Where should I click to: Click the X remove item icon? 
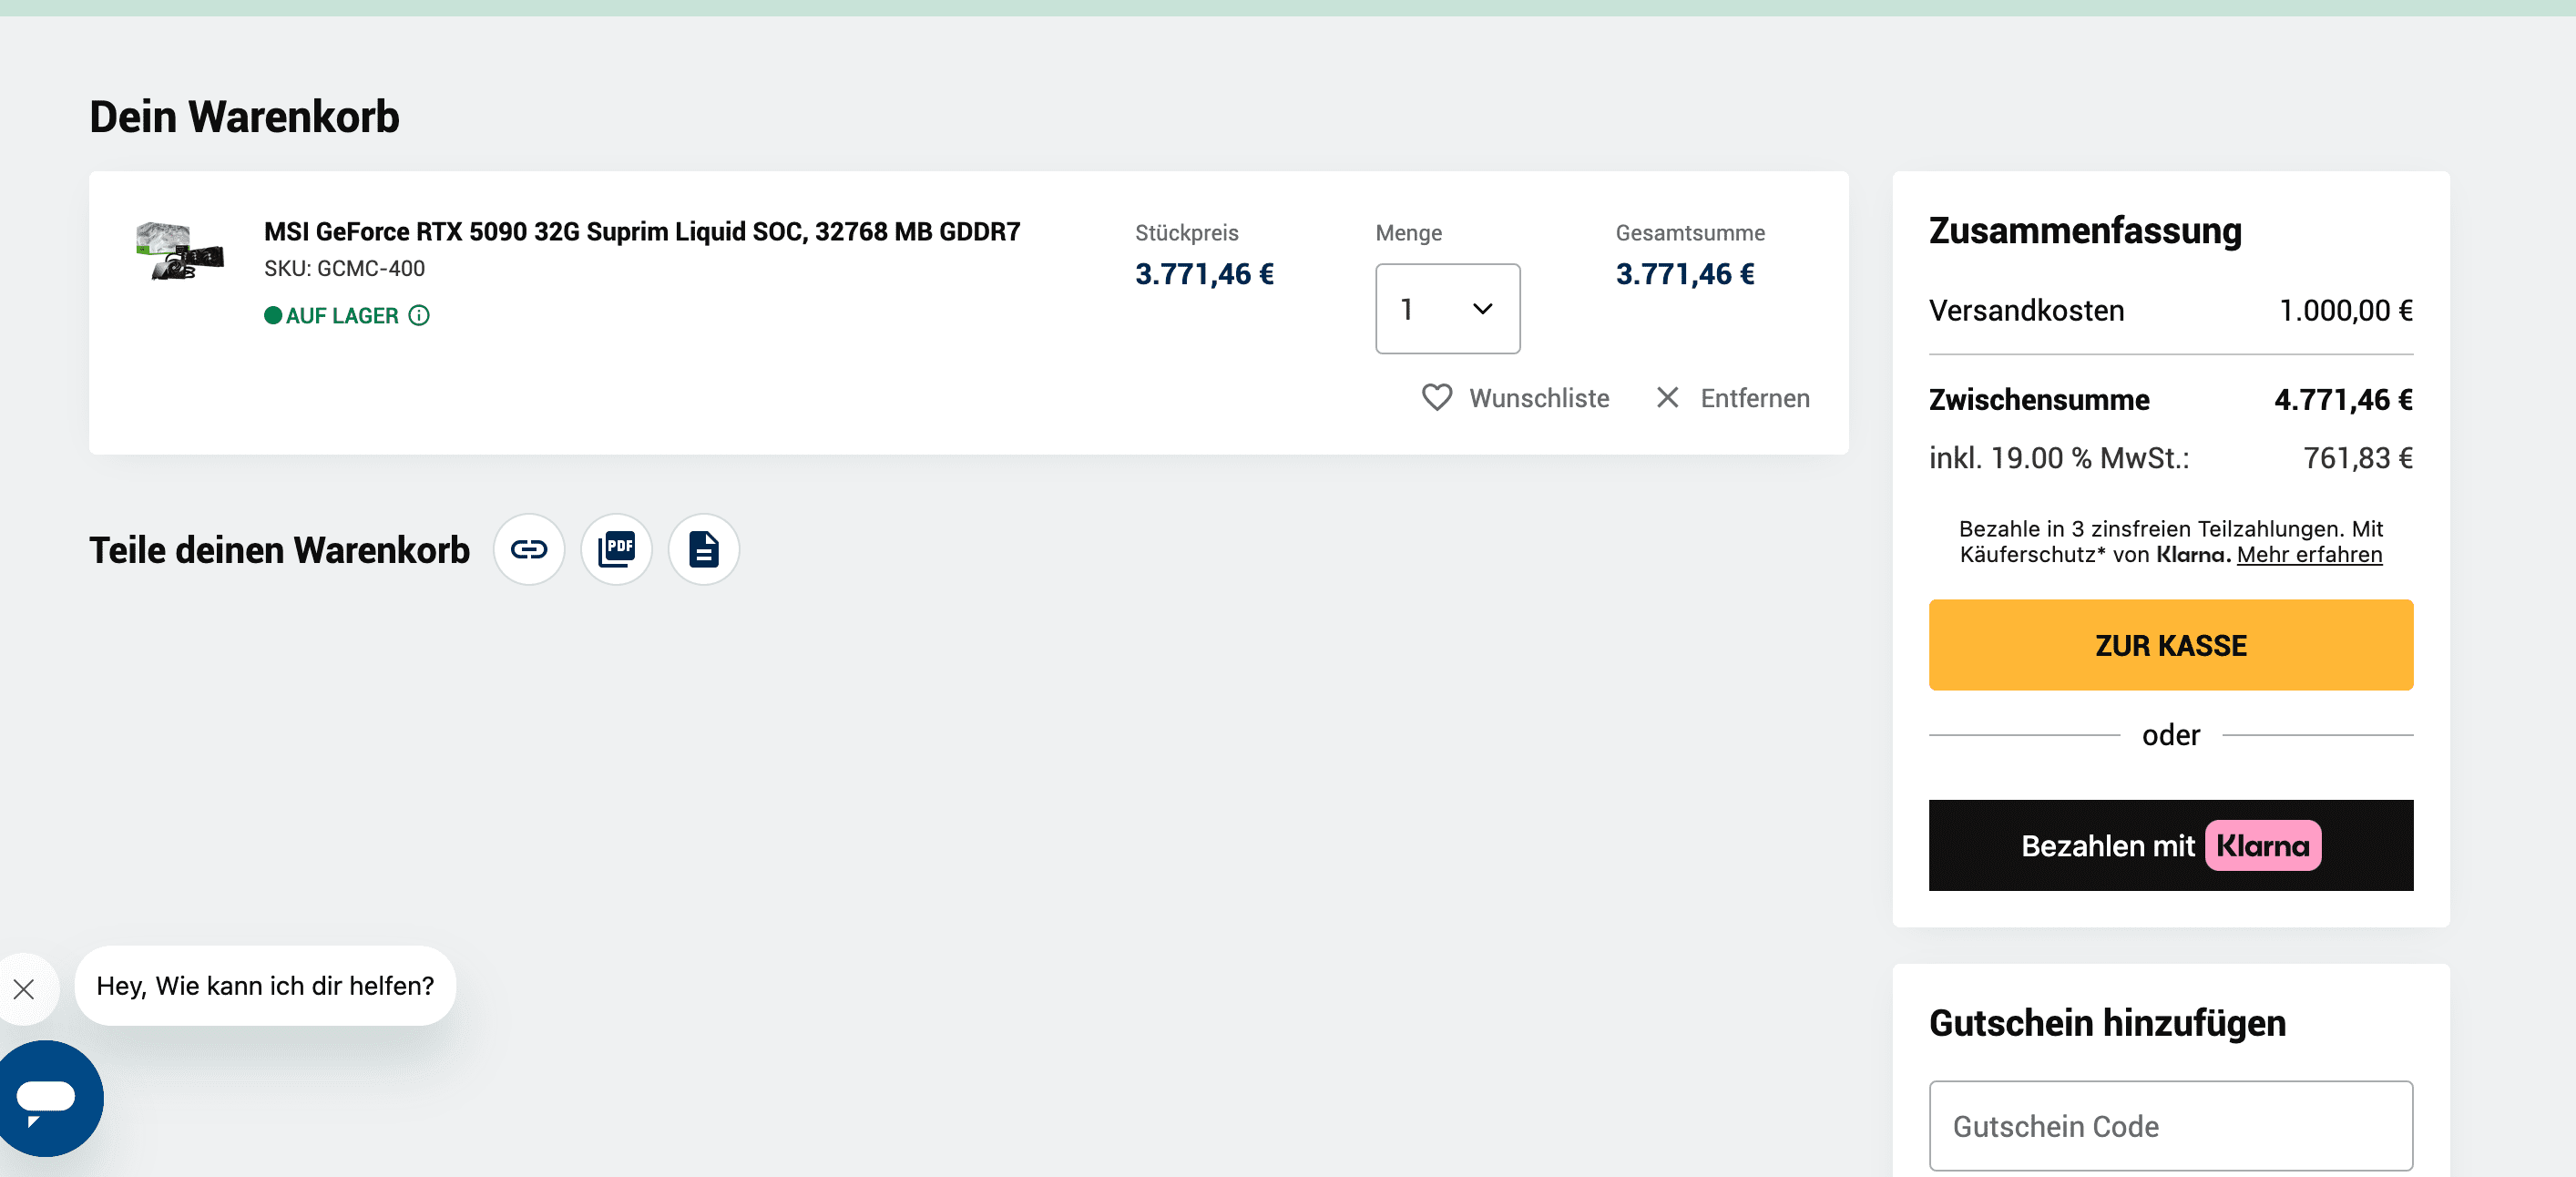tap(1666, 398)
